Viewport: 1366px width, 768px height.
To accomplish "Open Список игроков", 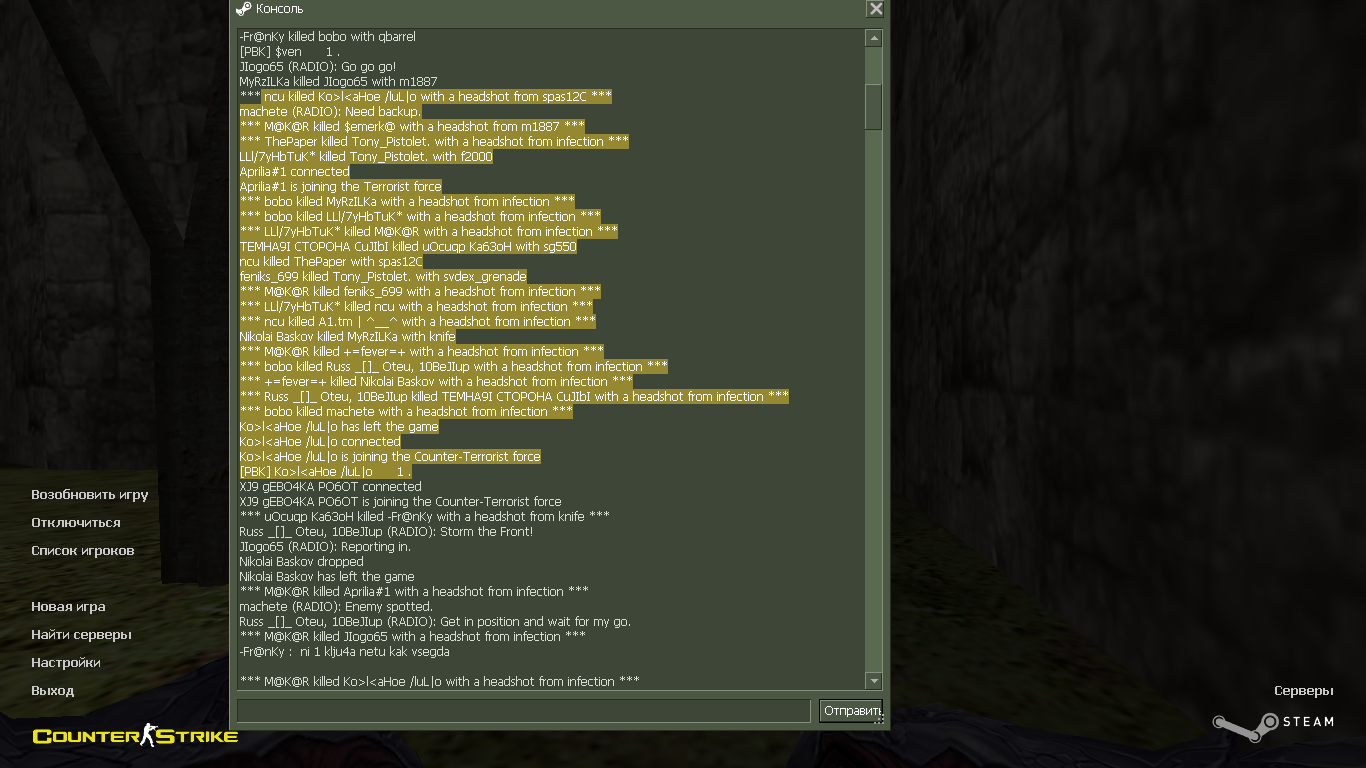I will pyautogui.click(x=82, y=551).
